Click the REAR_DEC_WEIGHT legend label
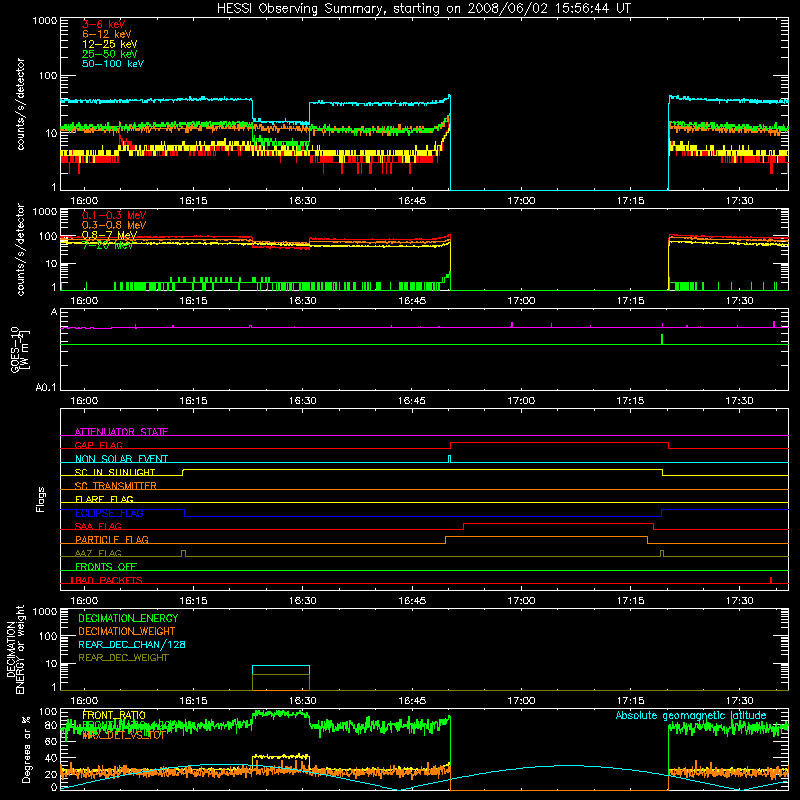Screen dimensions: 800x800 [123, 658]
